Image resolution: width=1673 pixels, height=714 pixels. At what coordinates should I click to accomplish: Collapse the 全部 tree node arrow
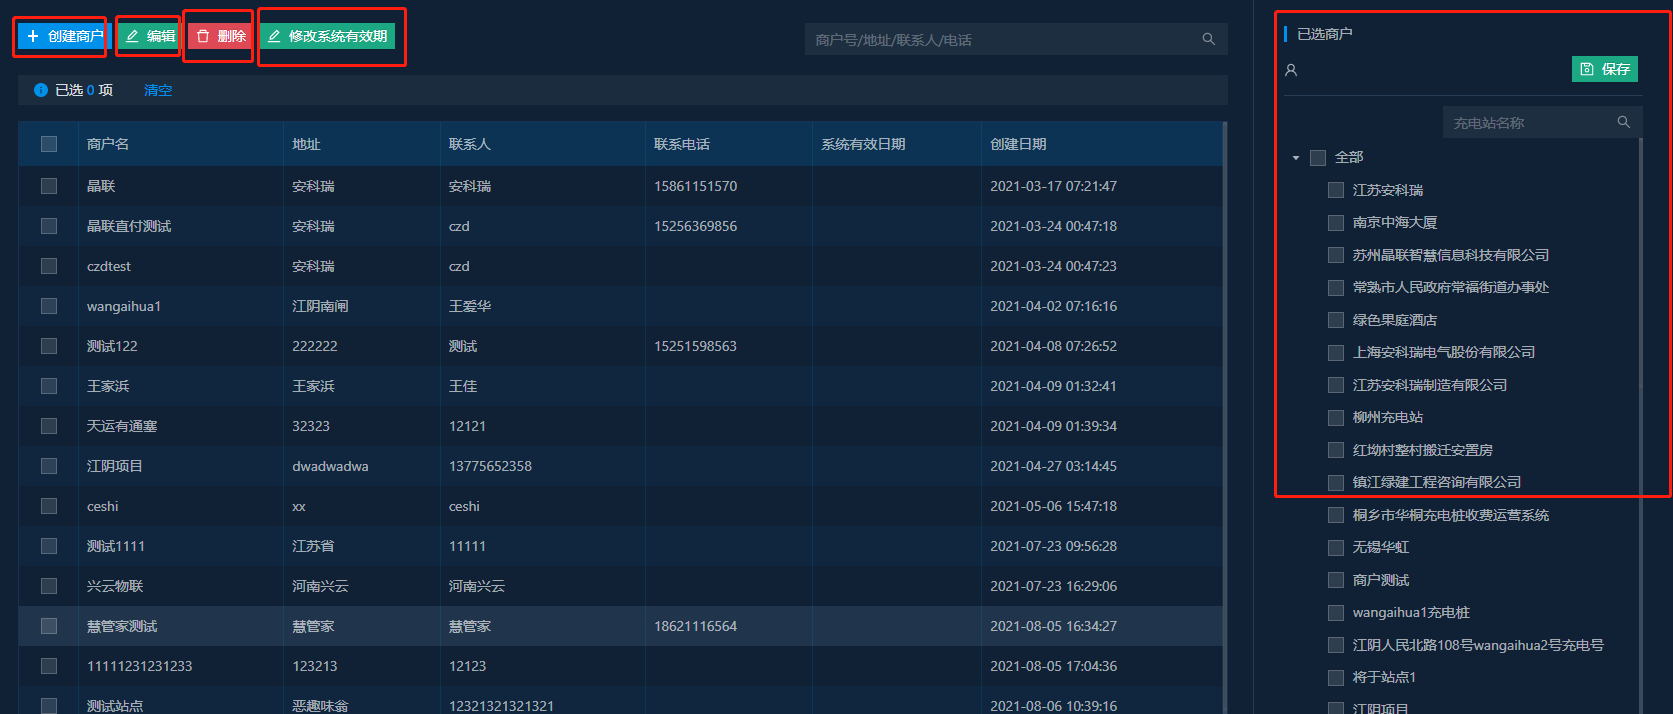(x=1296, y=158)
